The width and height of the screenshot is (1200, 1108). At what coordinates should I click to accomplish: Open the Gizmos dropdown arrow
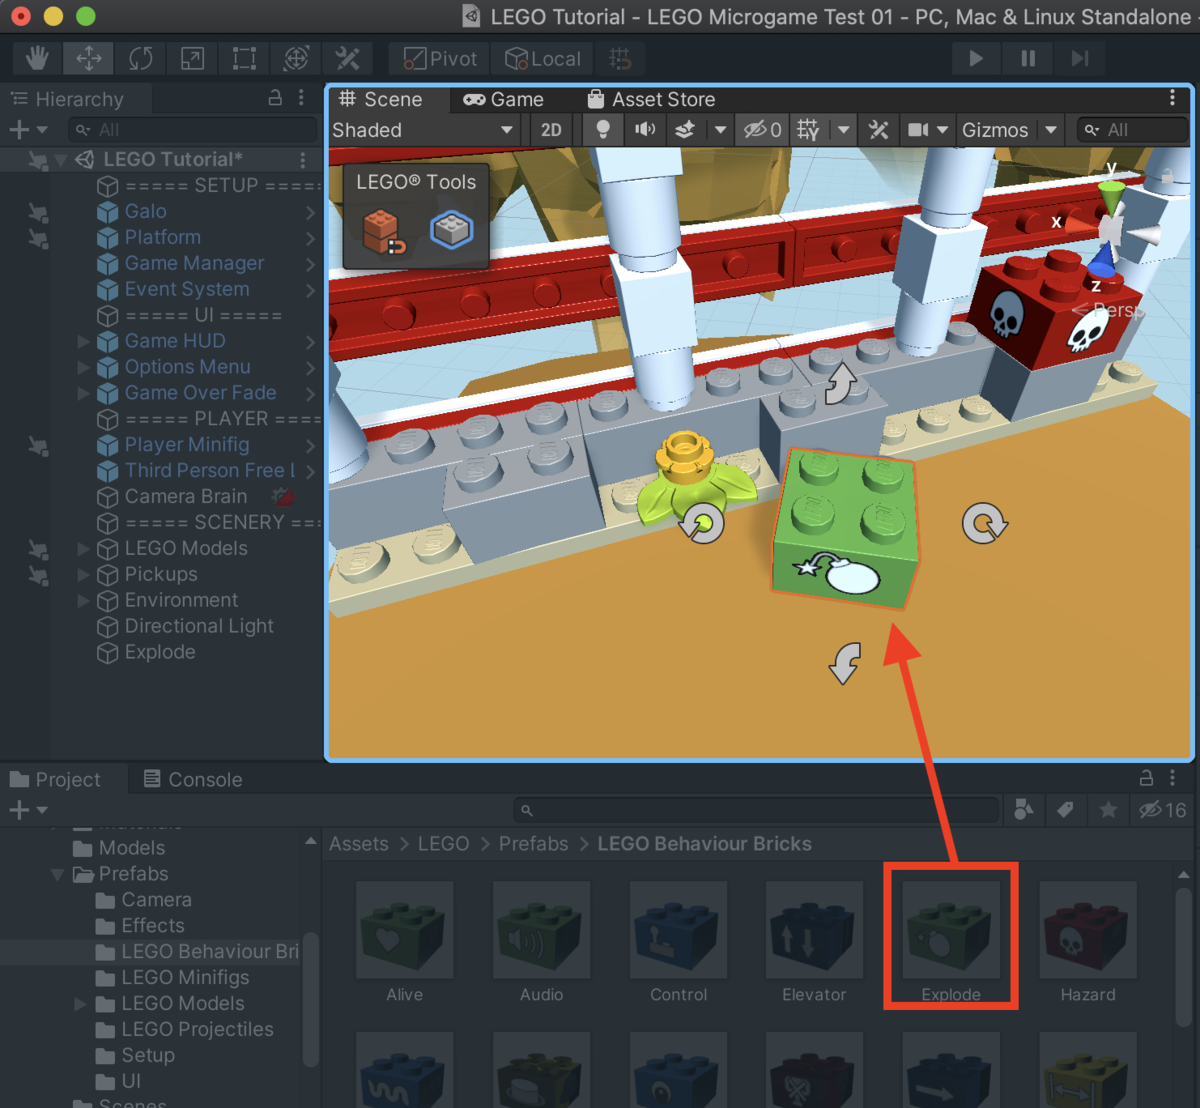1051,130
